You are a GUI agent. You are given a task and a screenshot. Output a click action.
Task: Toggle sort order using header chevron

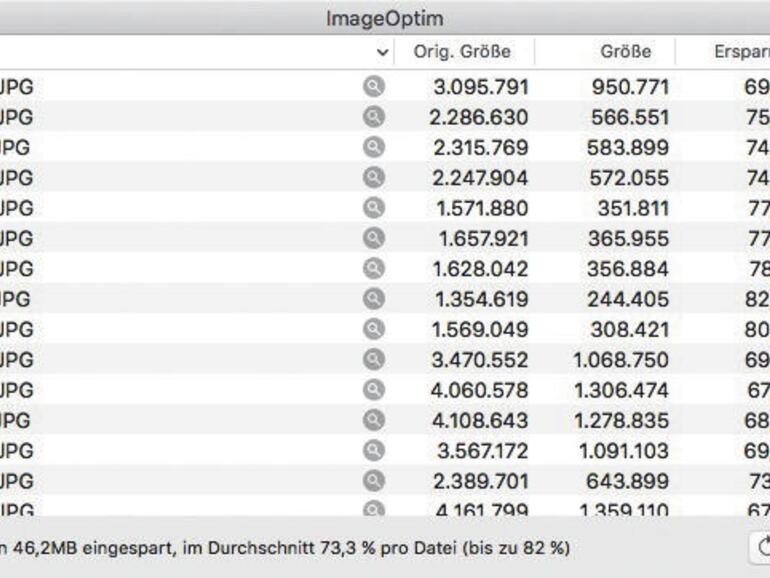[x=383, y=52]
